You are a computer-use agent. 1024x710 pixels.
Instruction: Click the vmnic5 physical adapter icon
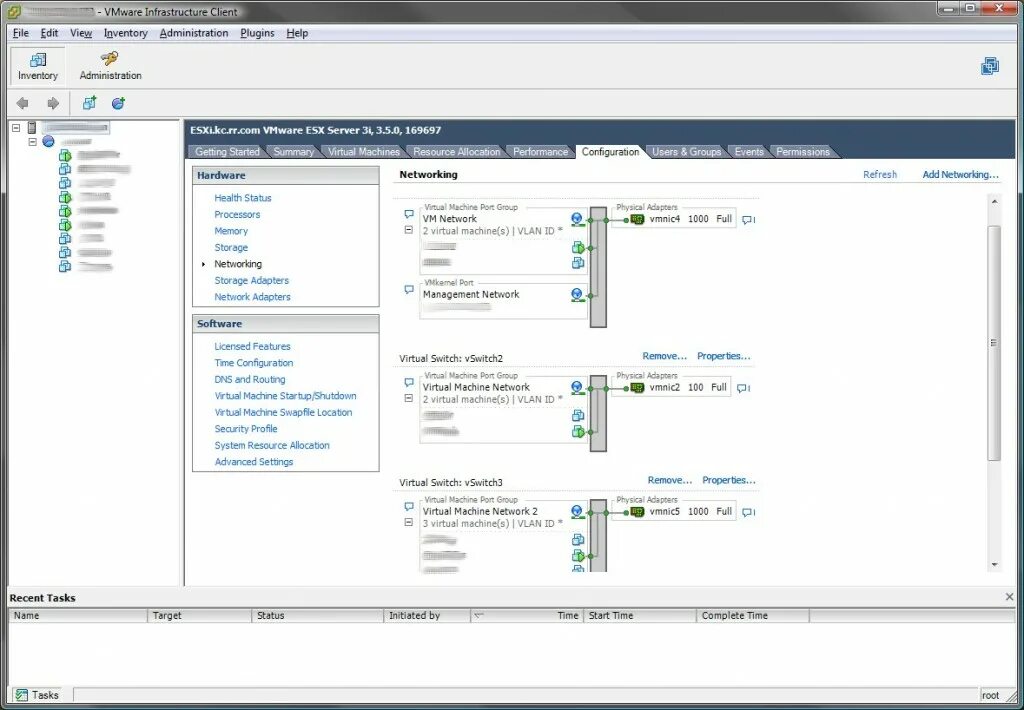click(x=637, y=512)
